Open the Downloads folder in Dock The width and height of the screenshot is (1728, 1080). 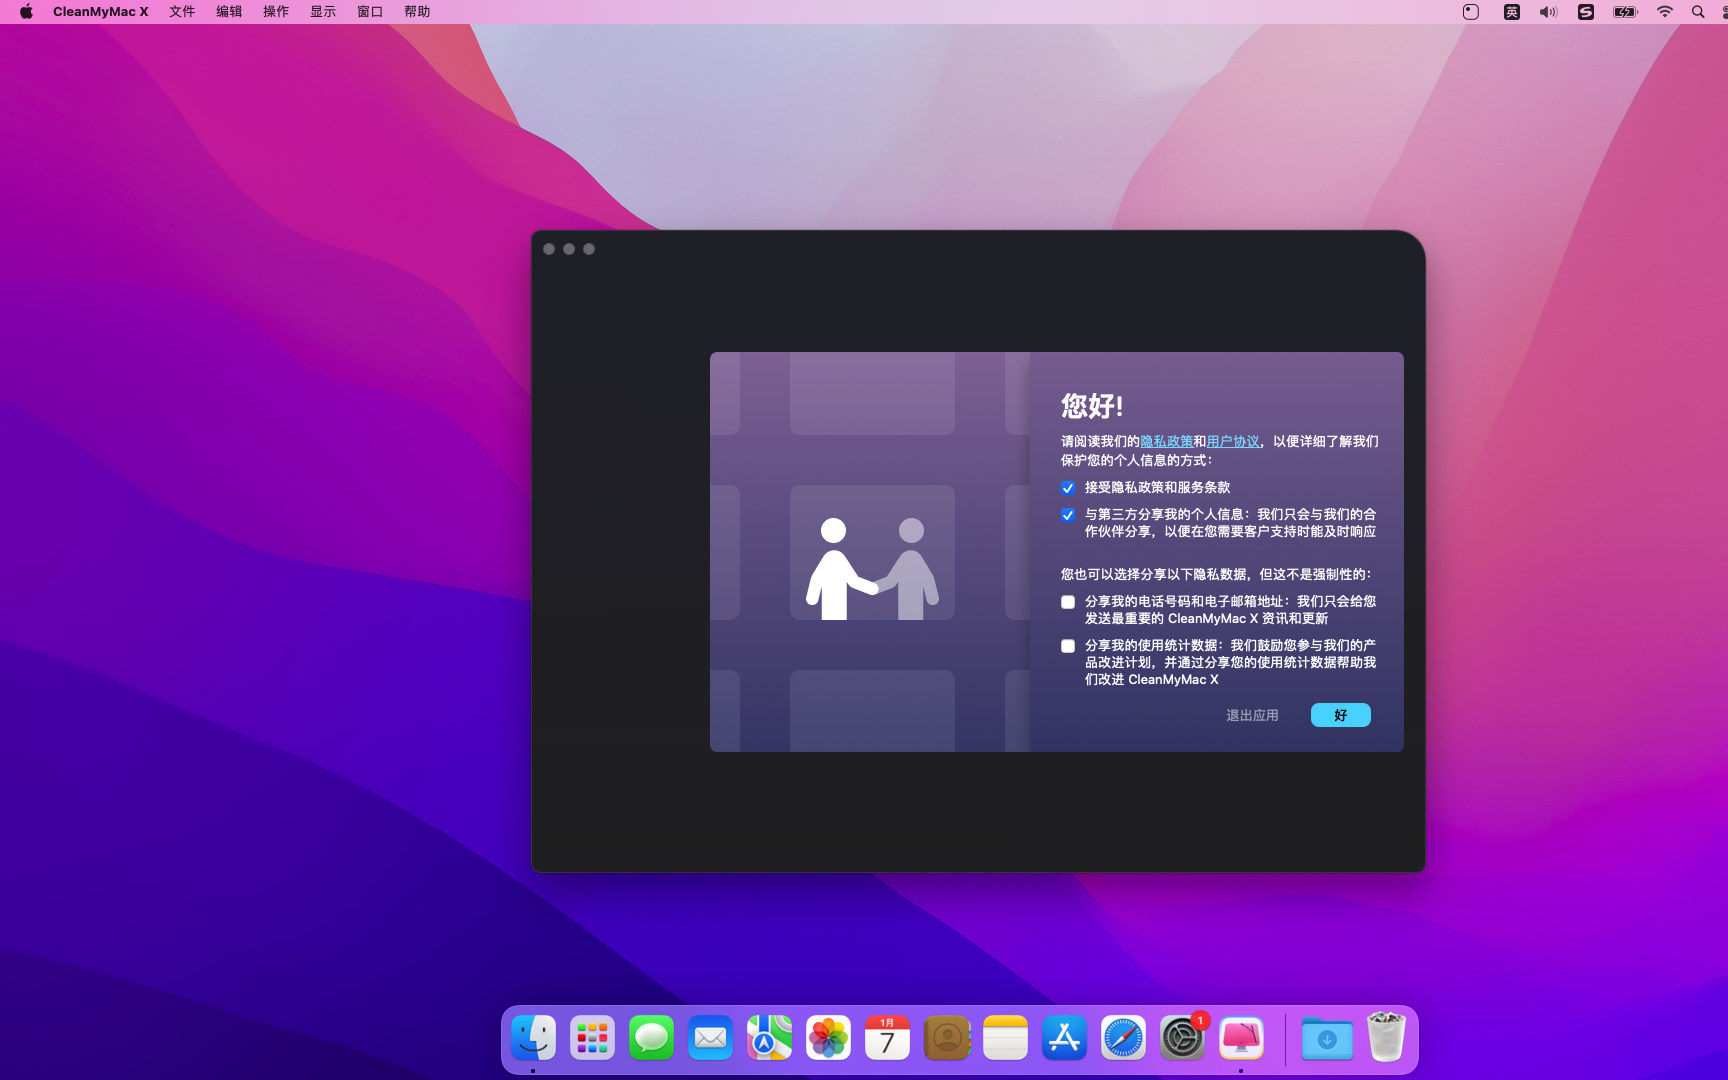pyautogui.click(x=1326, y=1039)
